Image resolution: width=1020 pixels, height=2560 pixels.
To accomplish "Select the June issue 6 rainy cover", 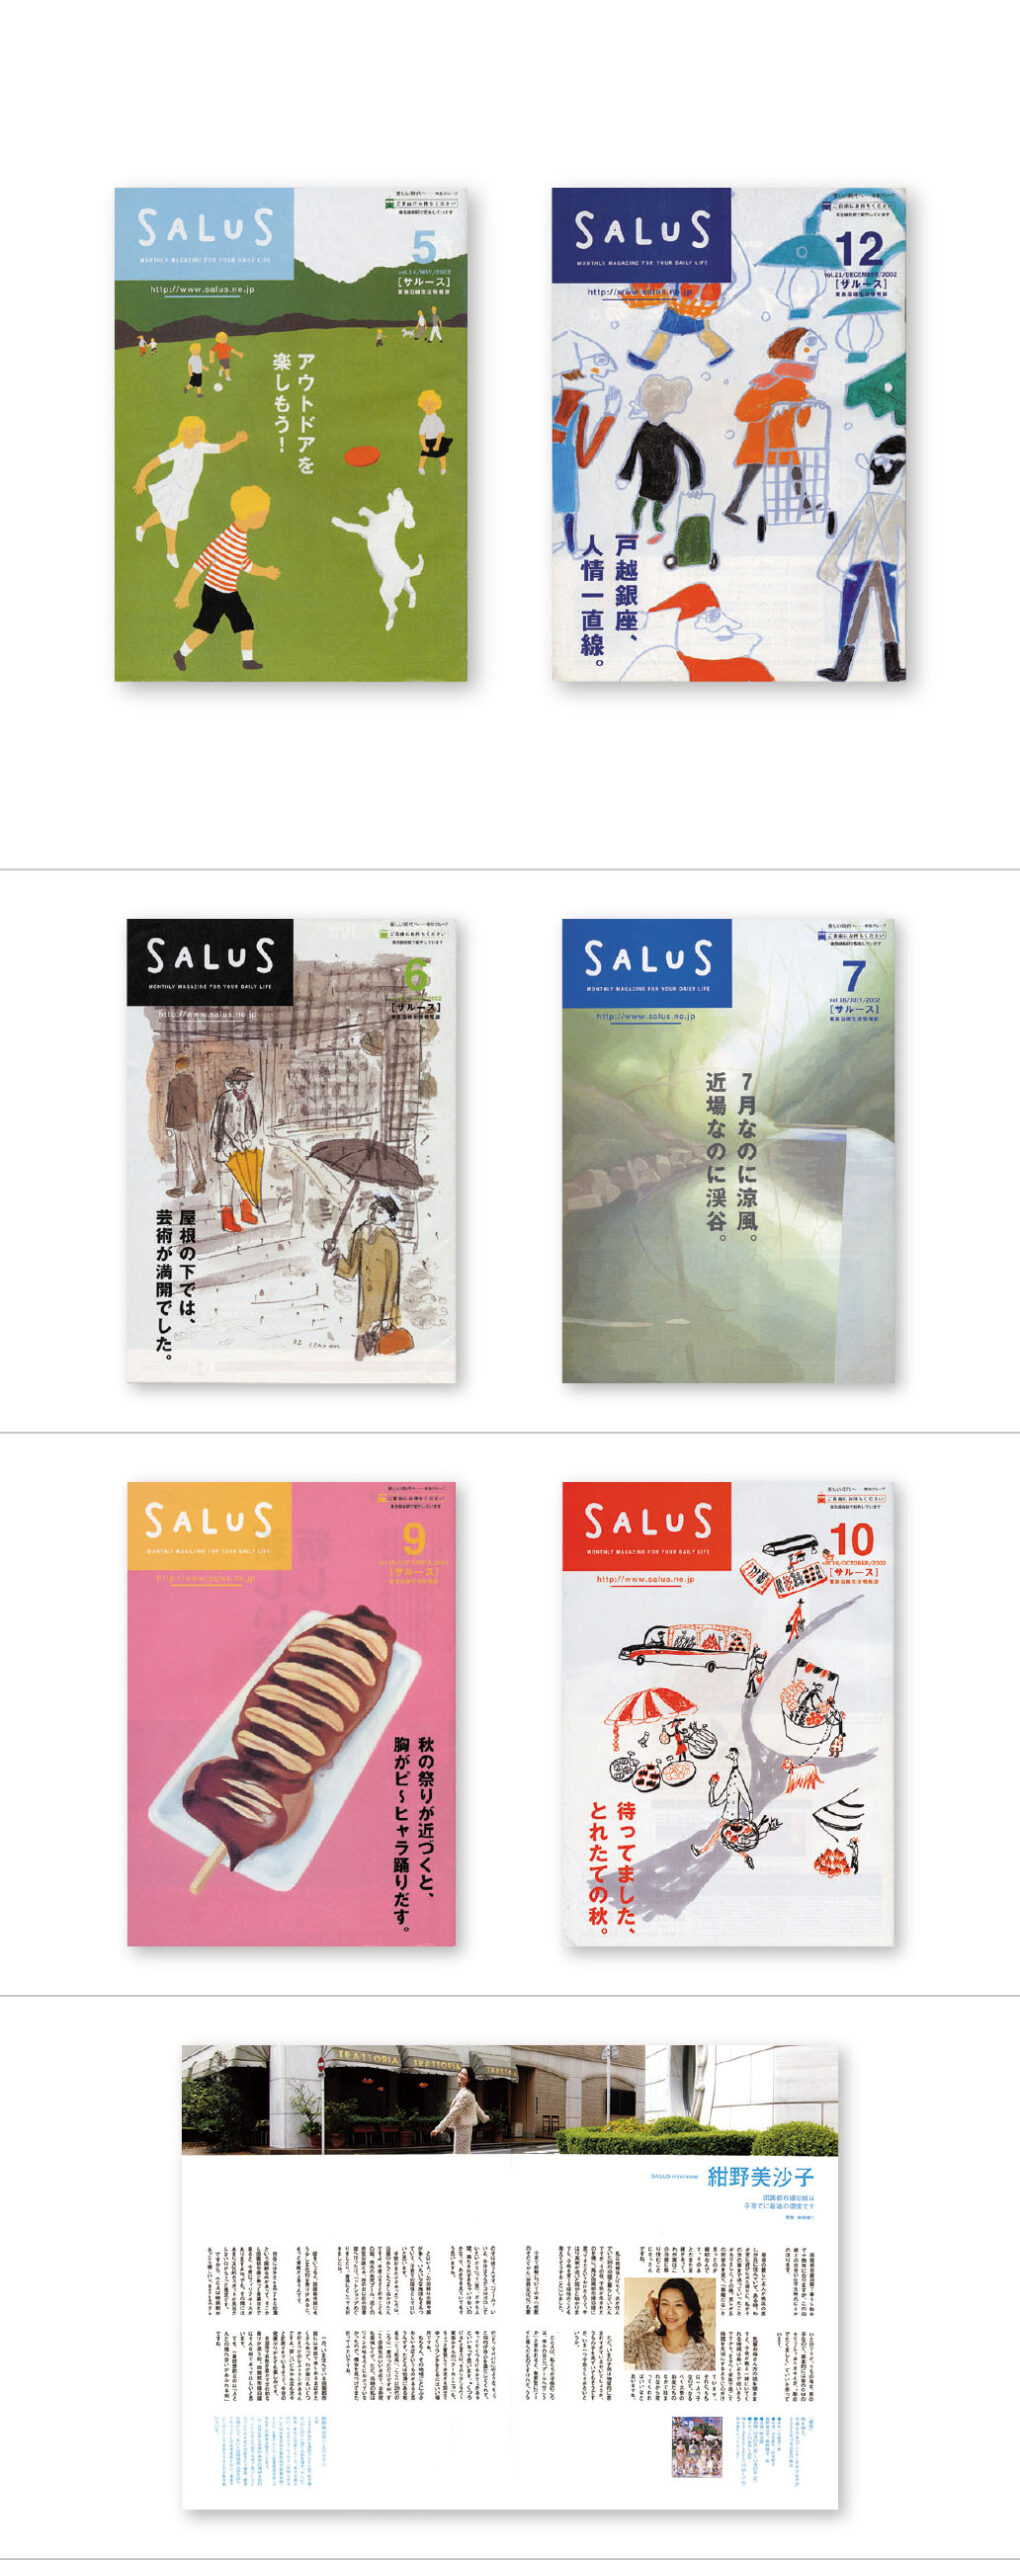I will tap(291, 1150).
